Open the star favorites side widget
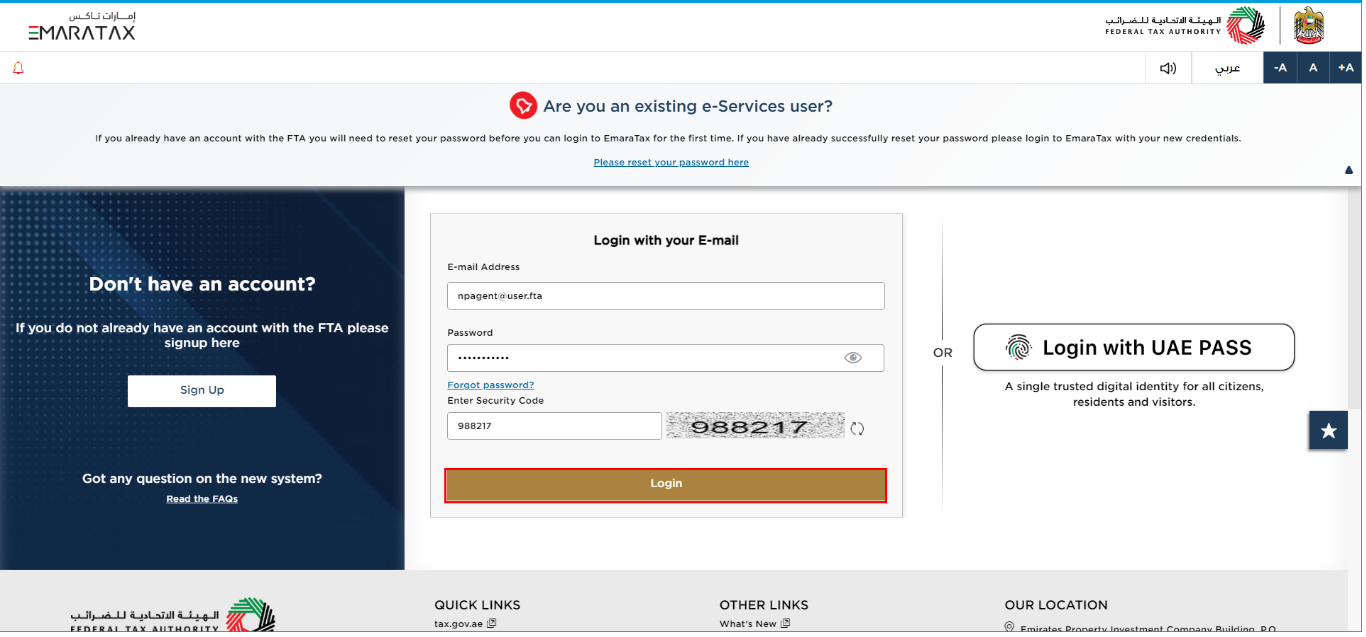The width and height of the screenshot is (1366, 637). (1328, 430)
